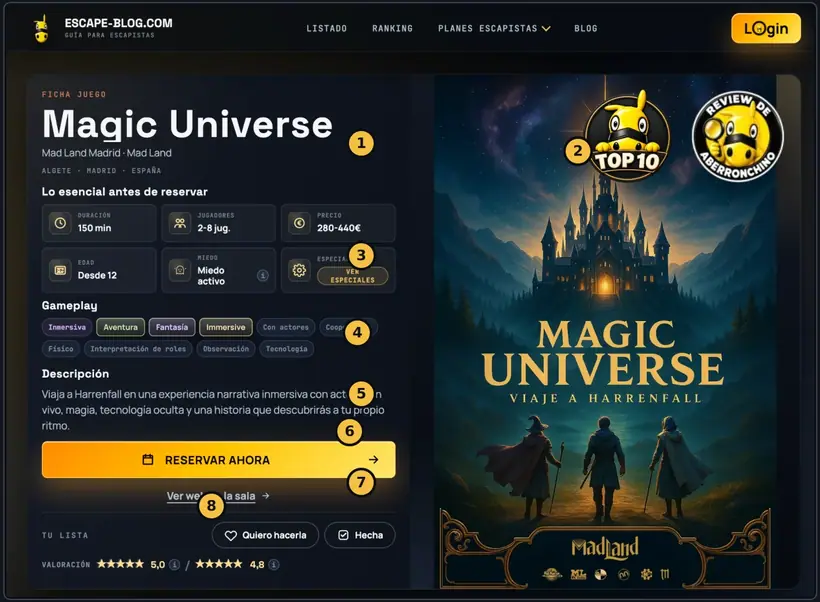Click the 'ALGETE · MADRID · ESPAÑA' location text

pyautogui.click(x=101, y=171)
